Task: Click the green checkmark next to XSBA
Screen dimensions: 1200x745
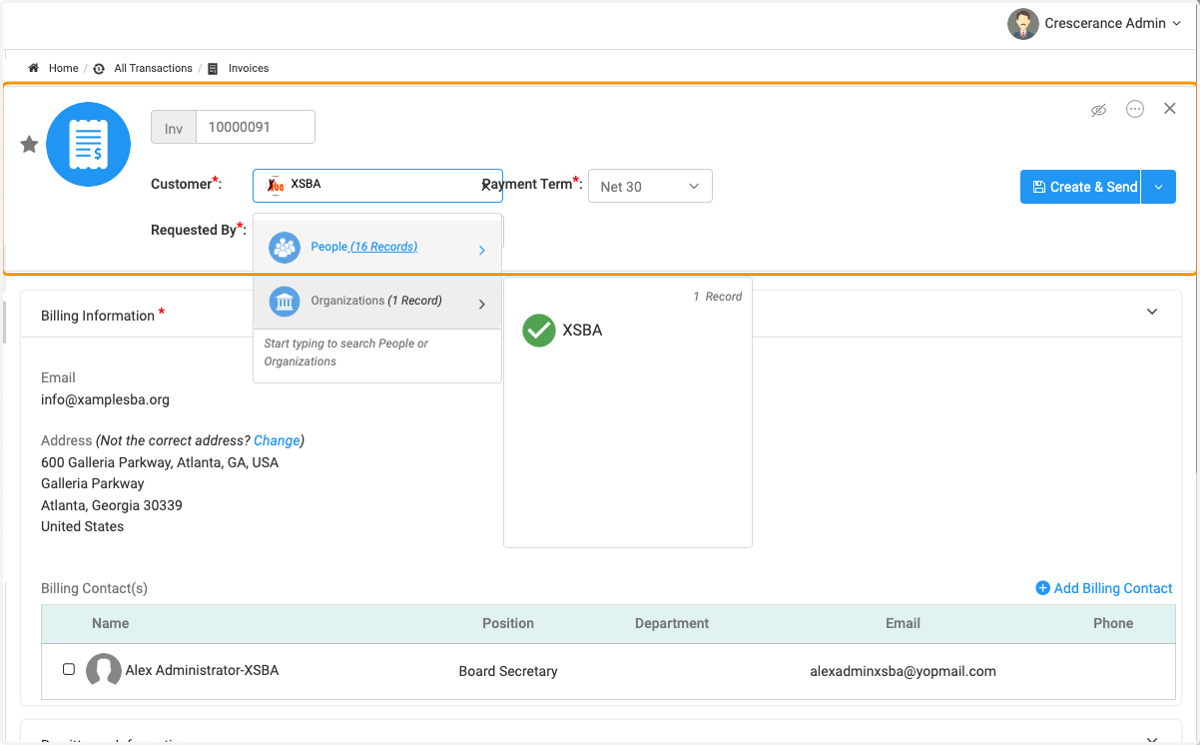Action: tap(539, 330)
